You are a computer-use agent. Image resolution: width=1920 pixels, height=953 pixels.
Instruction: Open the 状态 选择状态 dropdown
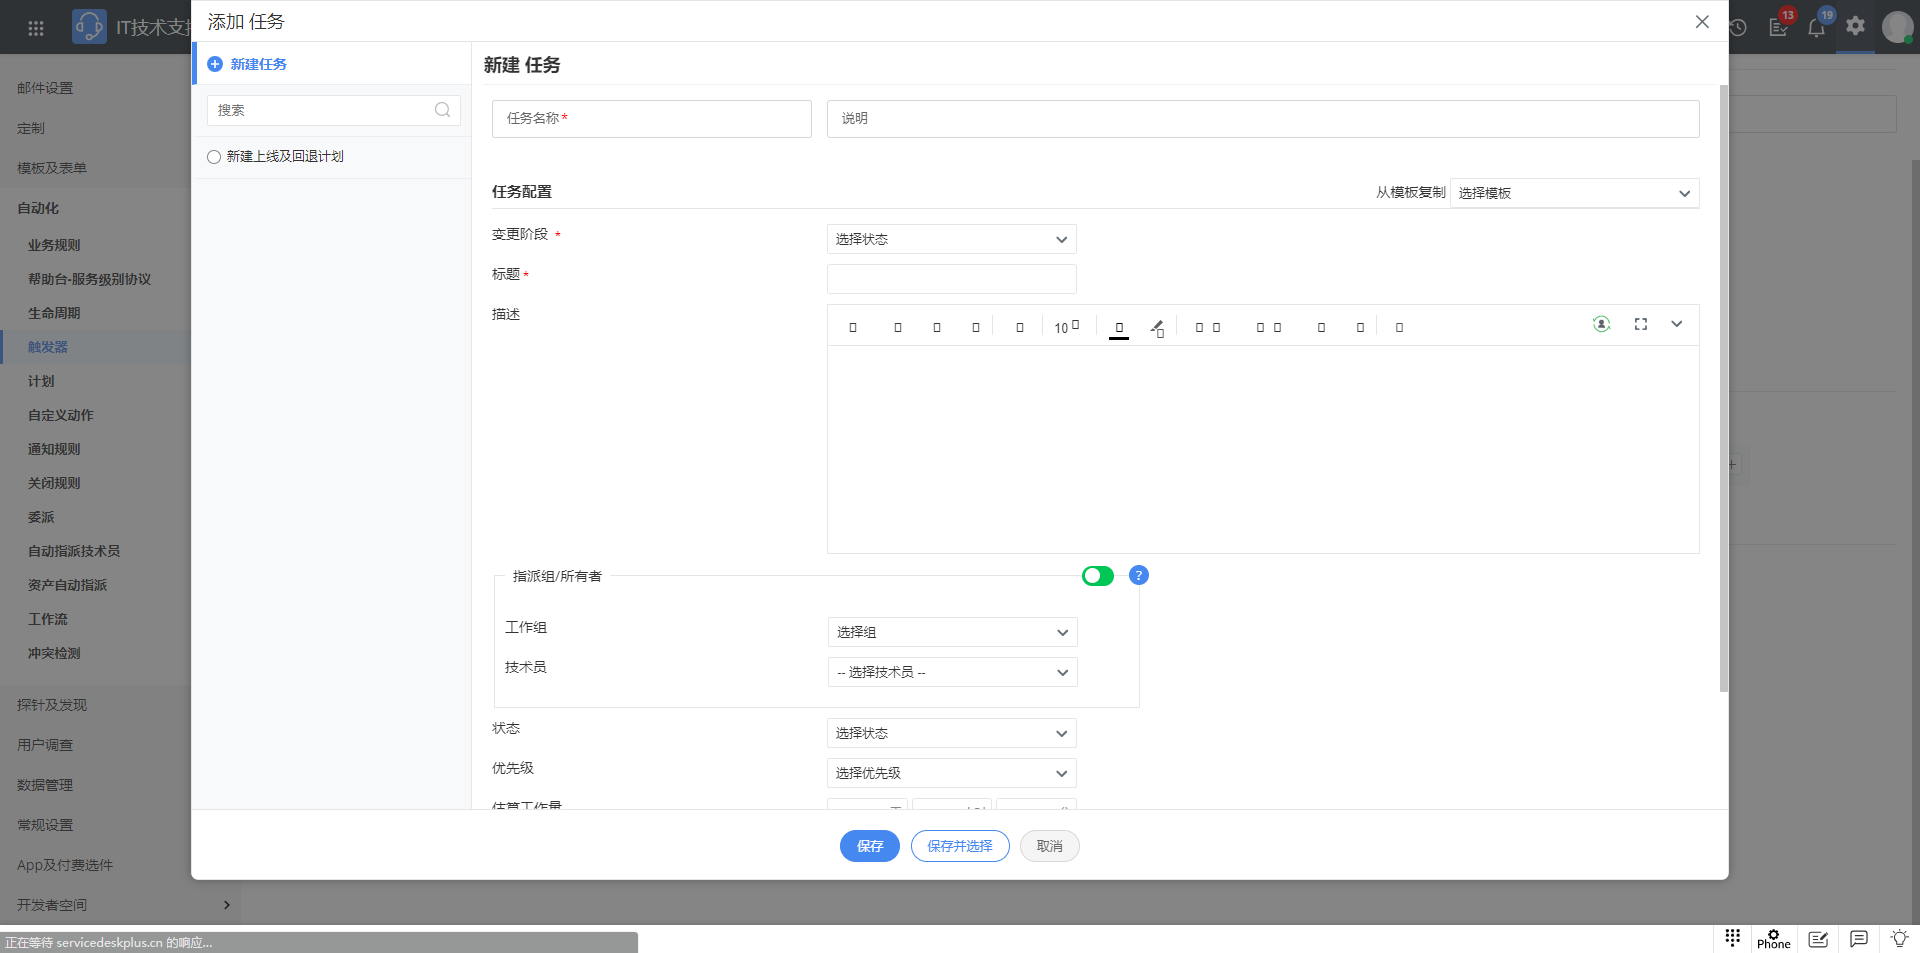point(951,733)
